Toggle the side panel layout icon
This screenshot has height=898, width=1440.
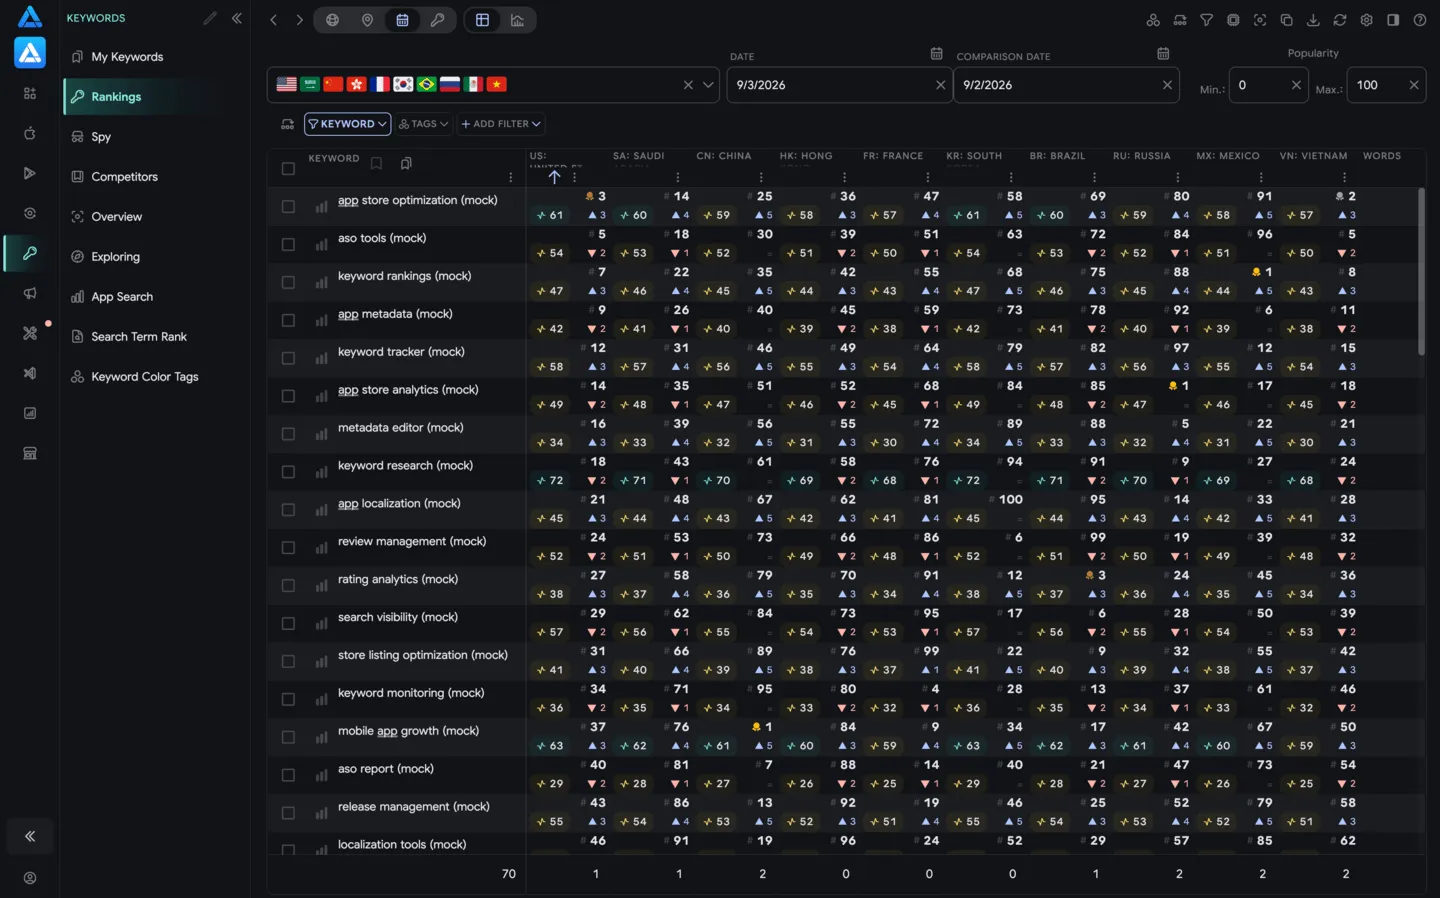[x=1393, y=20]
